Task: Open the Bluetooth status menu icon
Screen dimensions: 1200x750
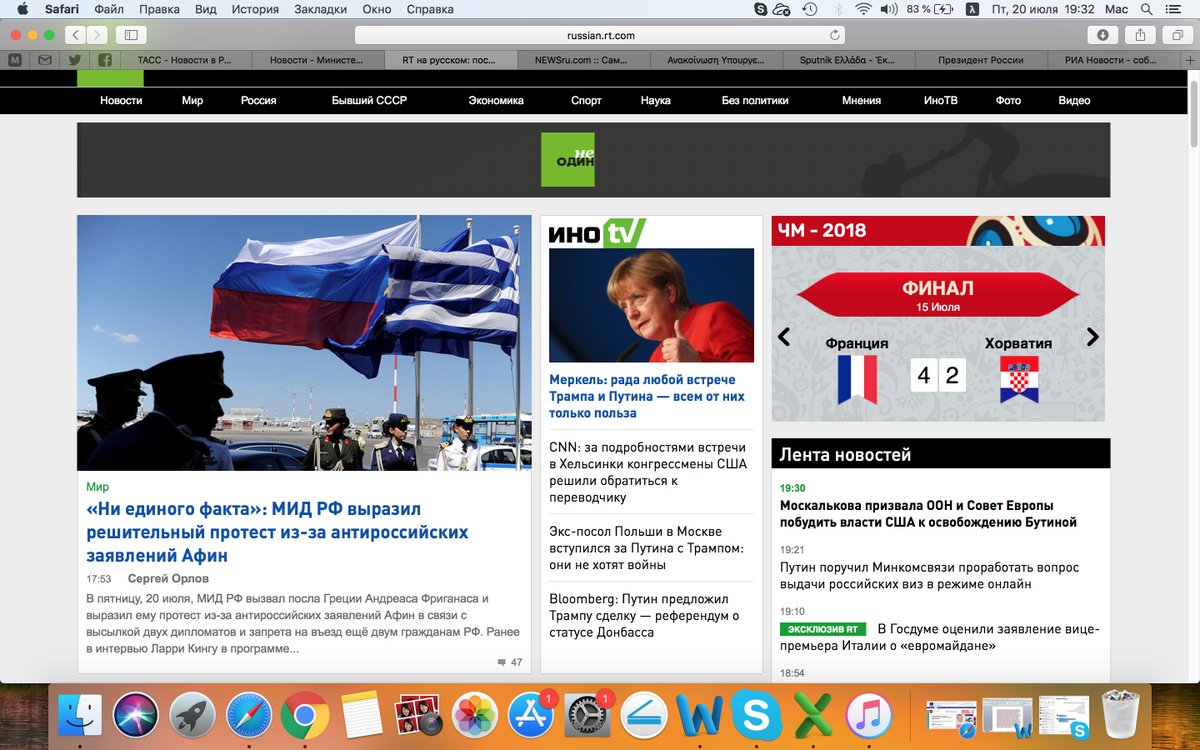Action: 836,9
